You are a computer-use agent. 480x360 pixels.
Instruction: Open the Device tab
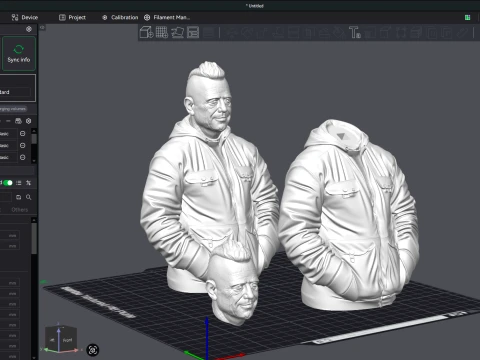(25, 17)
